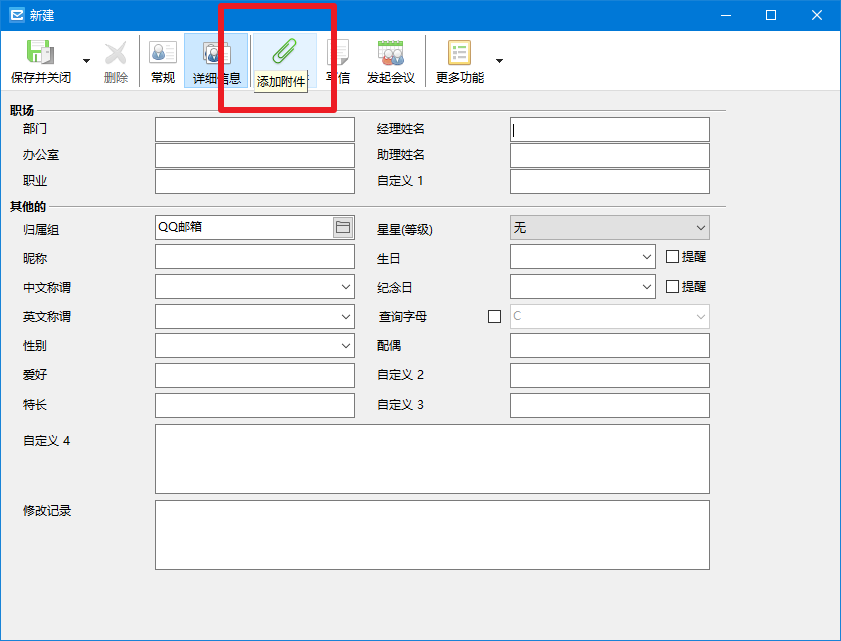The image size is (841, 641).
Task: Click the 写信 compose mail icon
Action: tap(338, 53)
